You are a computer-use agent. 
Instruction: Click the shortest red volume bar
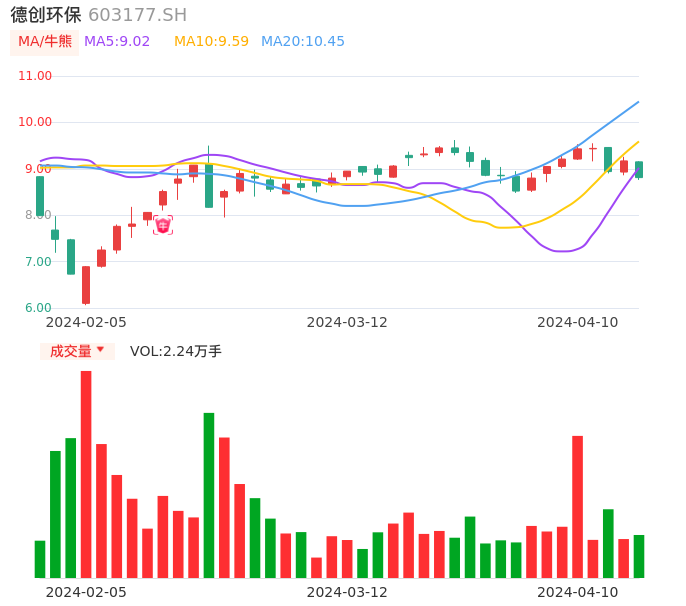pos(316,567)
